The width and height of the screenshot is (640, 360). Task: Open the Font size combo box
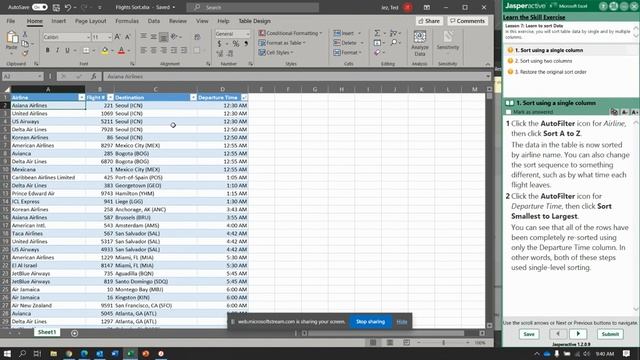pos(102,37)
